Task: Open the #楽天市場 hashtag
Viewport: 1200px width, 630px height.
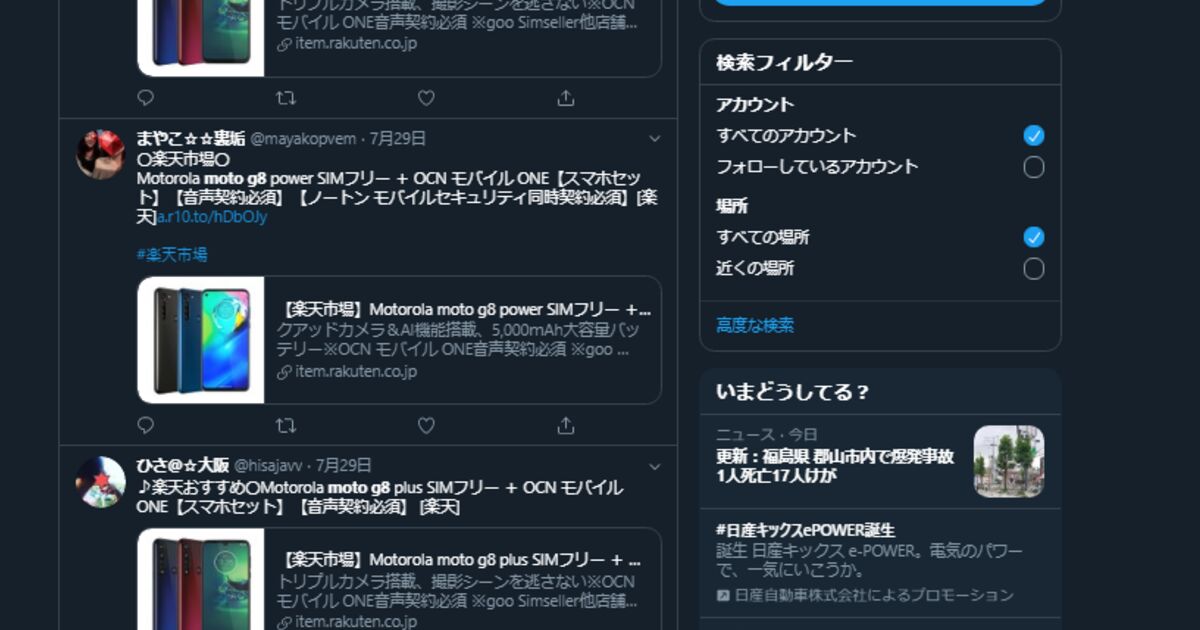Action: 172,255
